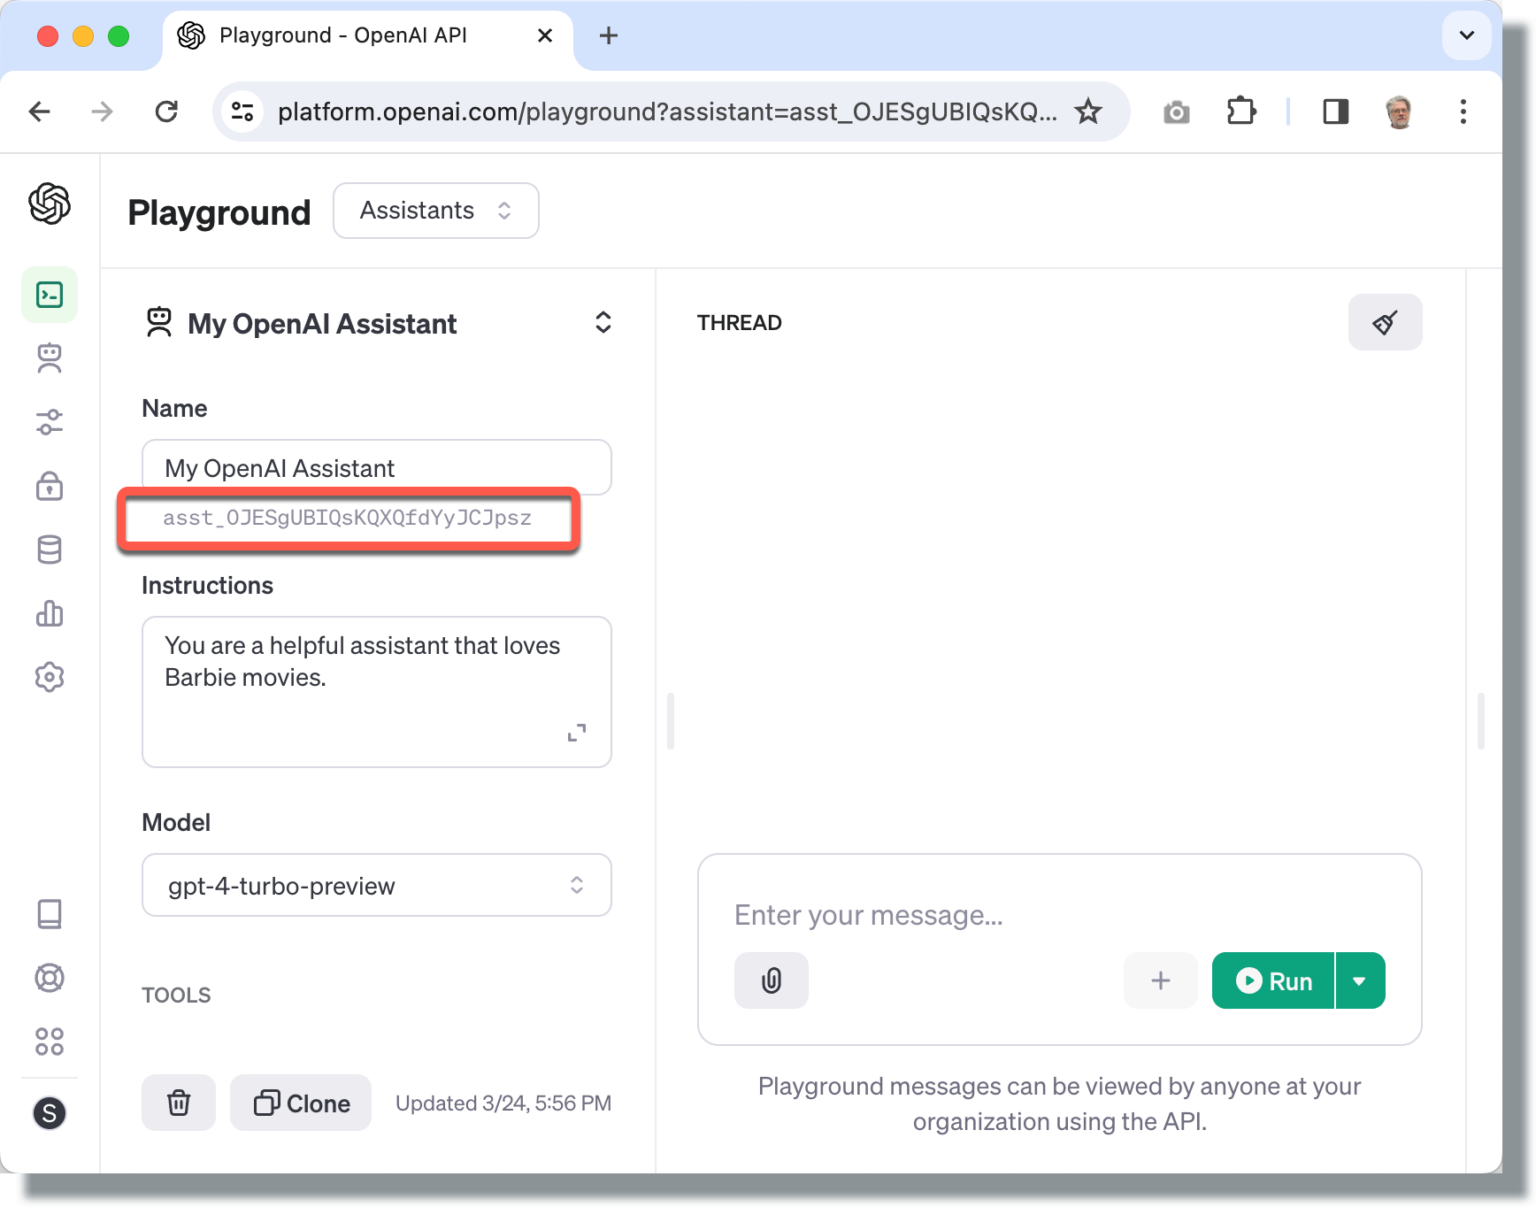Select the Assistants sidebar icon

49,358
